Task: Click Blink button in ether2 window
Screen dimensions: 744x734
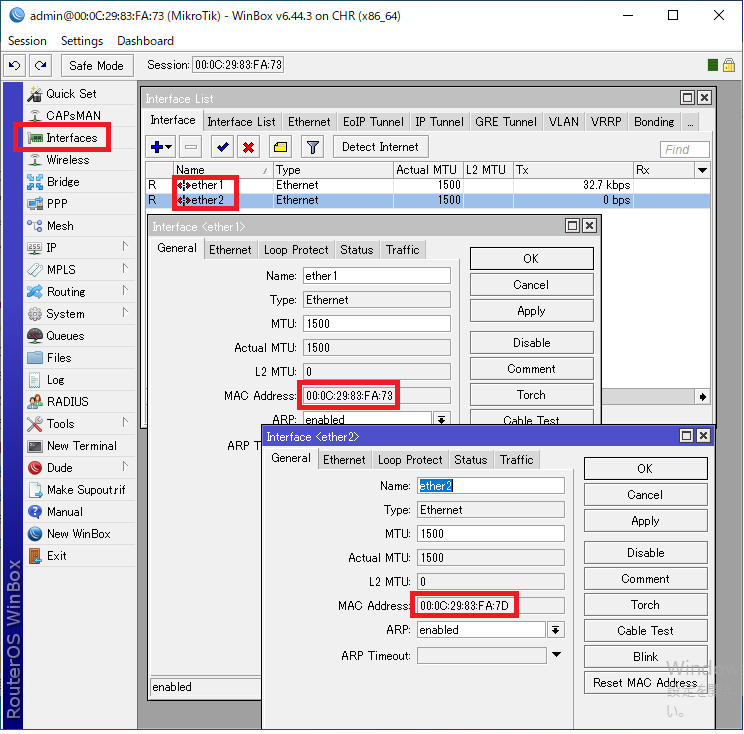Action: [x=645, y=657]
